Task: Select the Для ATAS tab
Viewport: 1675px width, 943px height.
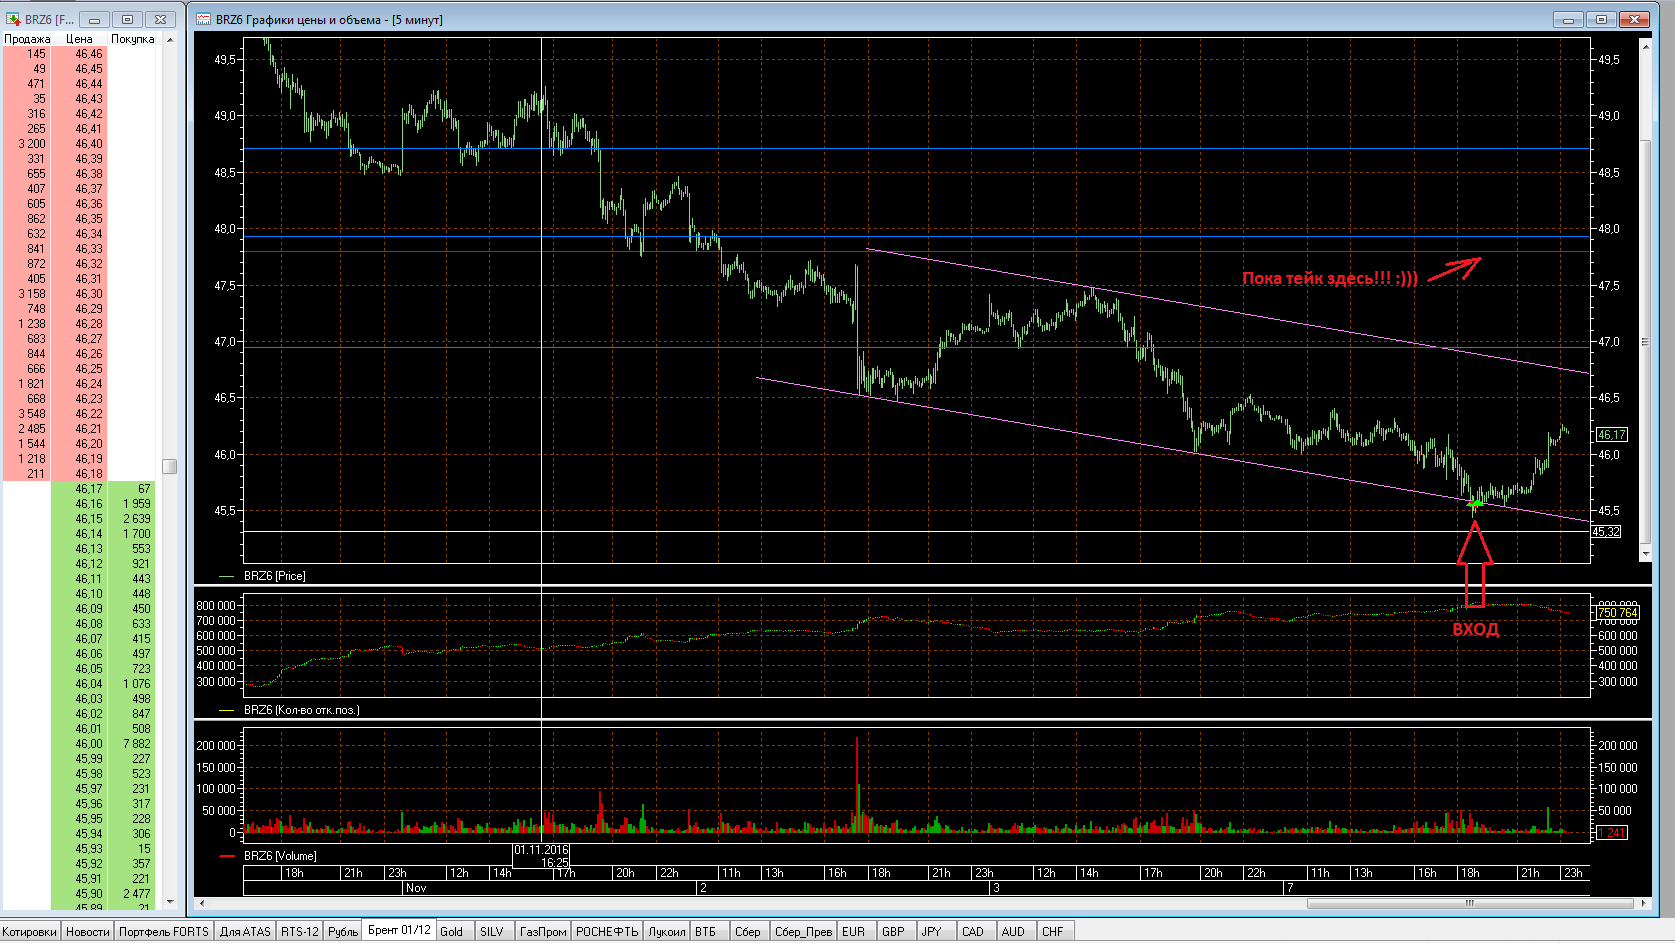Action: [245, 932]
